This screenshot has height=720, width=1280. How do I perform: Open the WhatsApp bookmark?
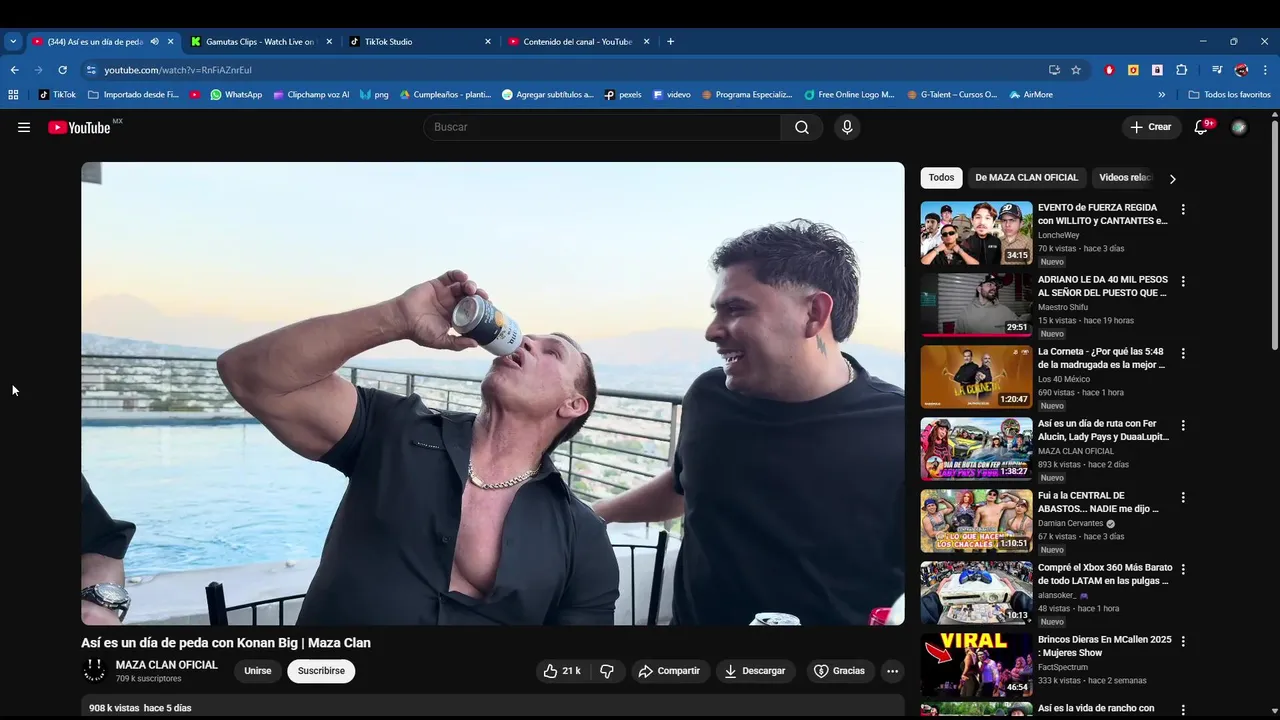pyautogui.click(x=236, y=95)
